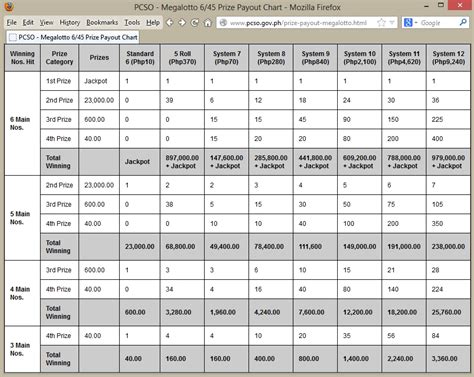Click the Firefox logo icon
The height and width of the screenshot is (377, 474).
click(9, 7)
